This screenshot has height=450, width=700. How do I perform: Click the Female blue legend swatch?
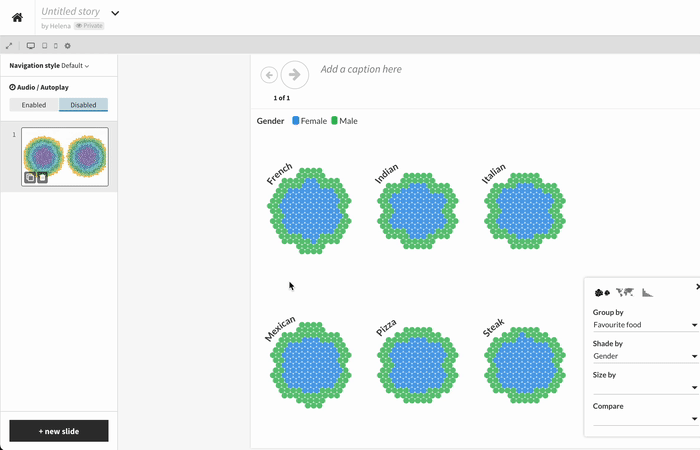(x=296, y=121)
